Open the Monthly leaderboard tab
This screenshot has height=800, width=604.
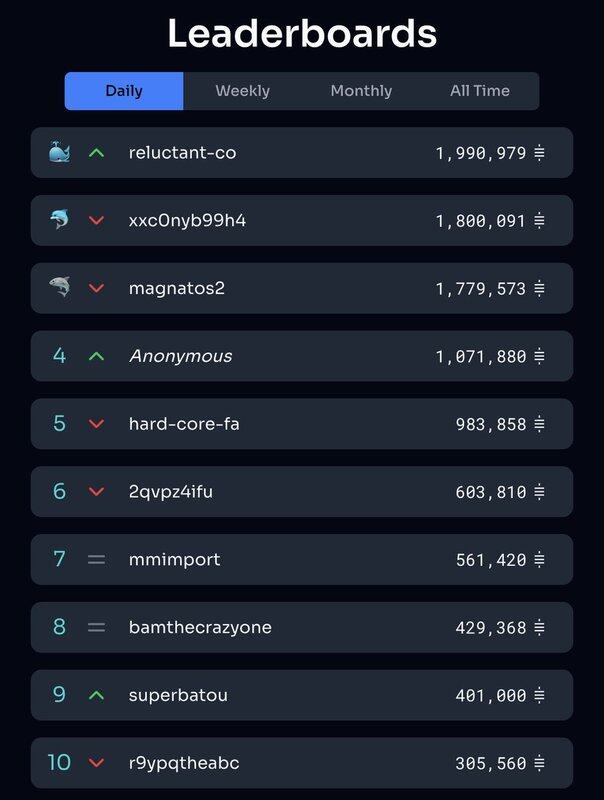pos(361,91)
